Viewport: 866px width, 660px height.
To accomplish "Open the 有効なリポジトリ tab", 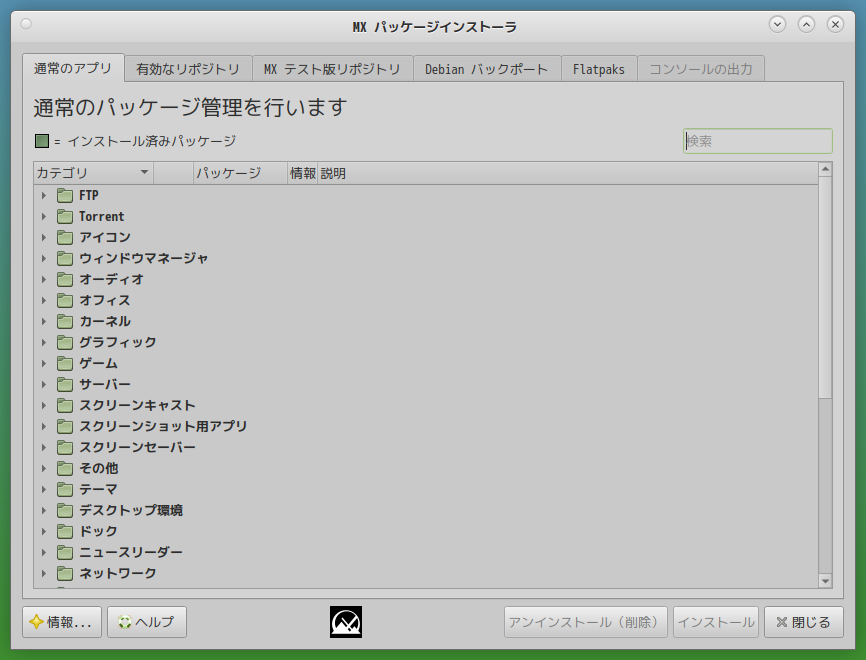I will point(188,69).
